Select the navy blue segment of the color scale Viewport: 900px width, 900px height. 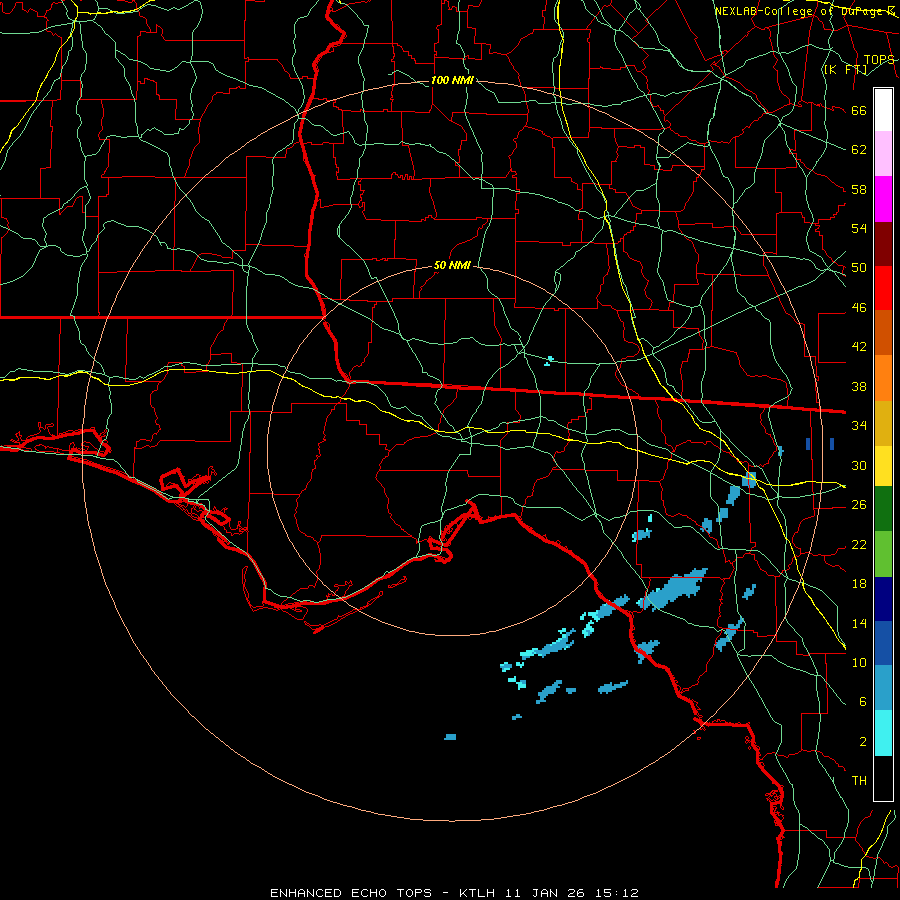(883, 599)
